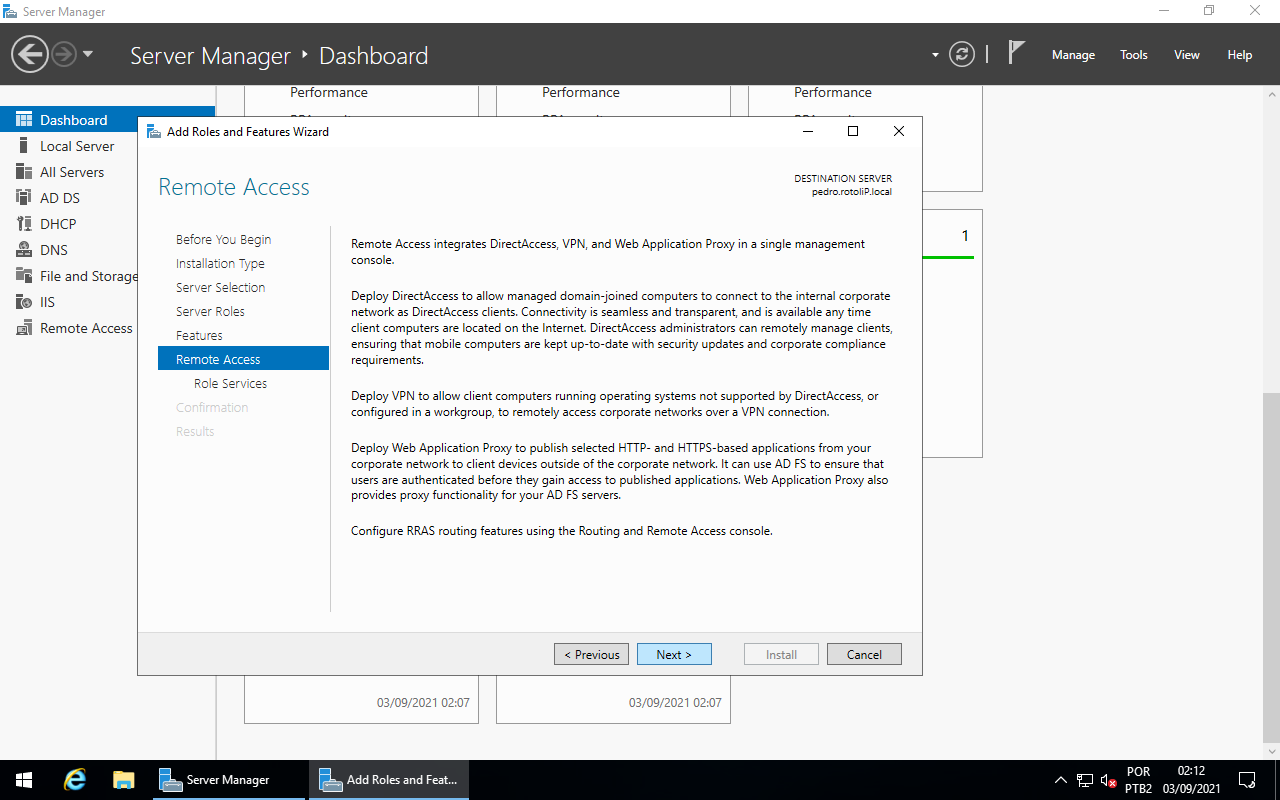Select the Local Server sidebar icon
The width and height of the screenshot is (1280, 800).
click(x=24, y=146)
